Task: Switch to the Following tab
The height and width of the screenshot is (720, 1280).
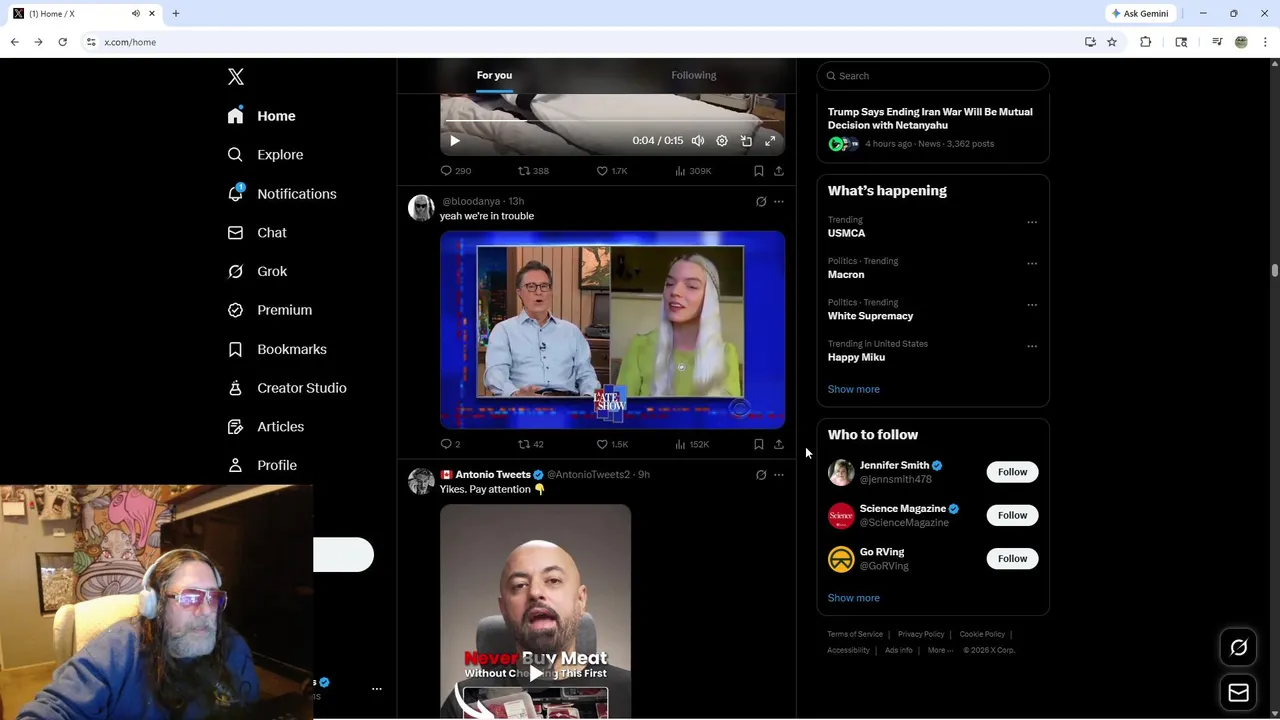Action: point(694,75)
